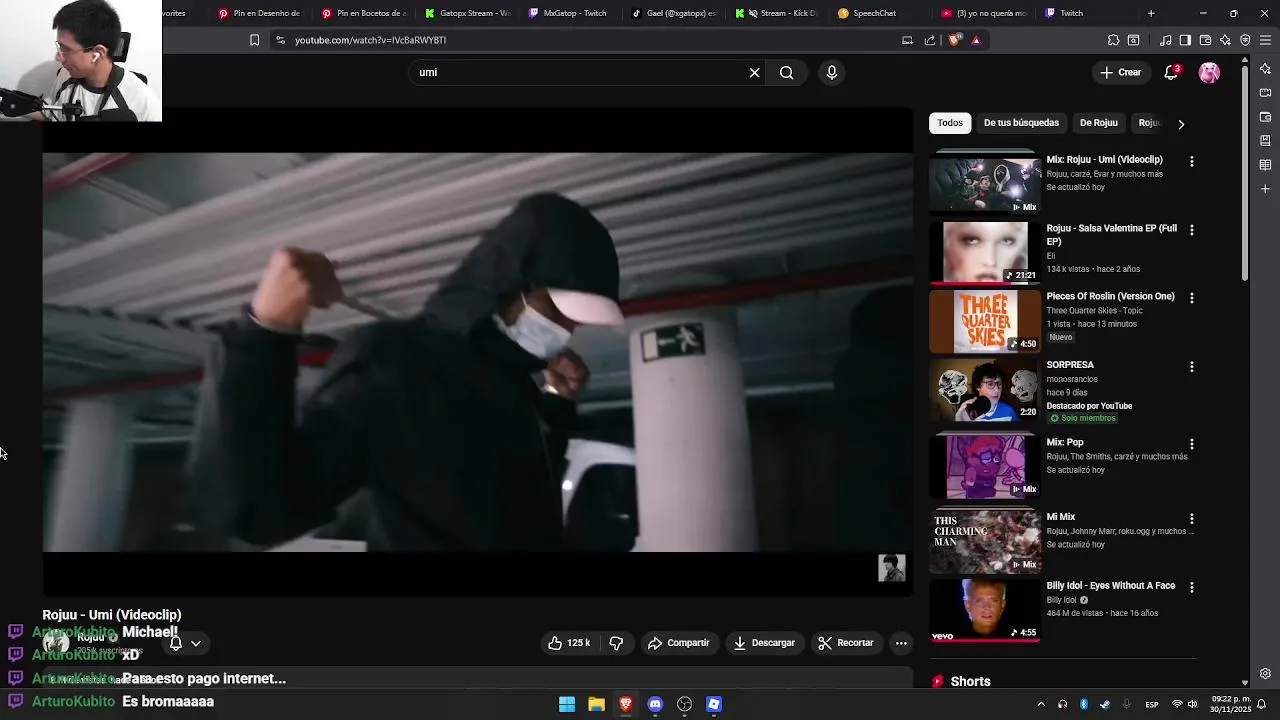Open Brave Rewards triangle icon
The height and width of the screenshot is (720, 1280).
[976, 40]
